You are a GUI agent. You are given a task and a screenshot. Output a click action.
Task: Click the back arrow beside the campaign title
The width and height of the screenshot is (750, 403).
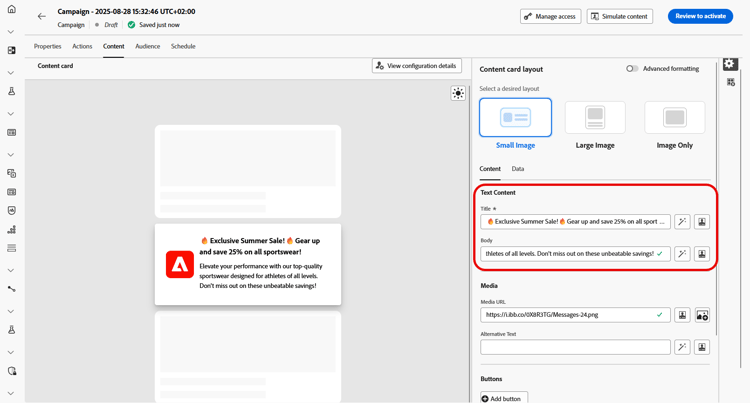pos(42,16)
